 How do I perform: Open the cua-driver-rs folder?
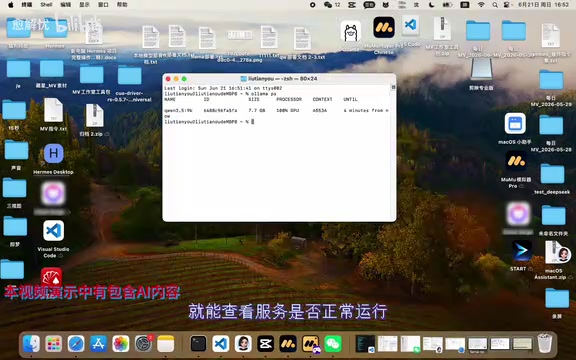point(129,75)
